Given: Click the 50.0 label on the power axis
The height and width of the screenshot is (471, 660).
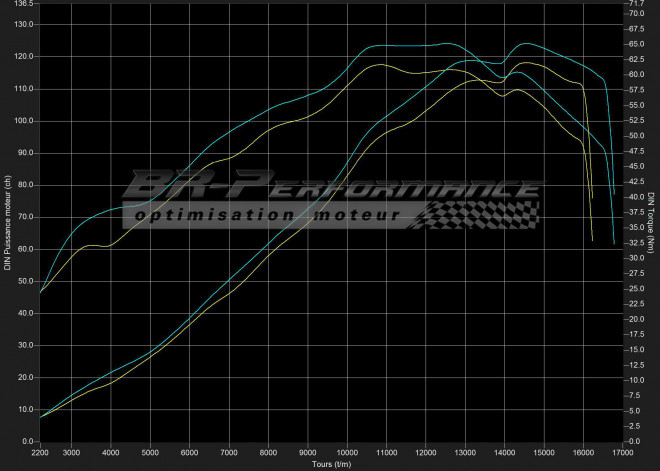Looking at the screenshot, I should coord(24,281).
